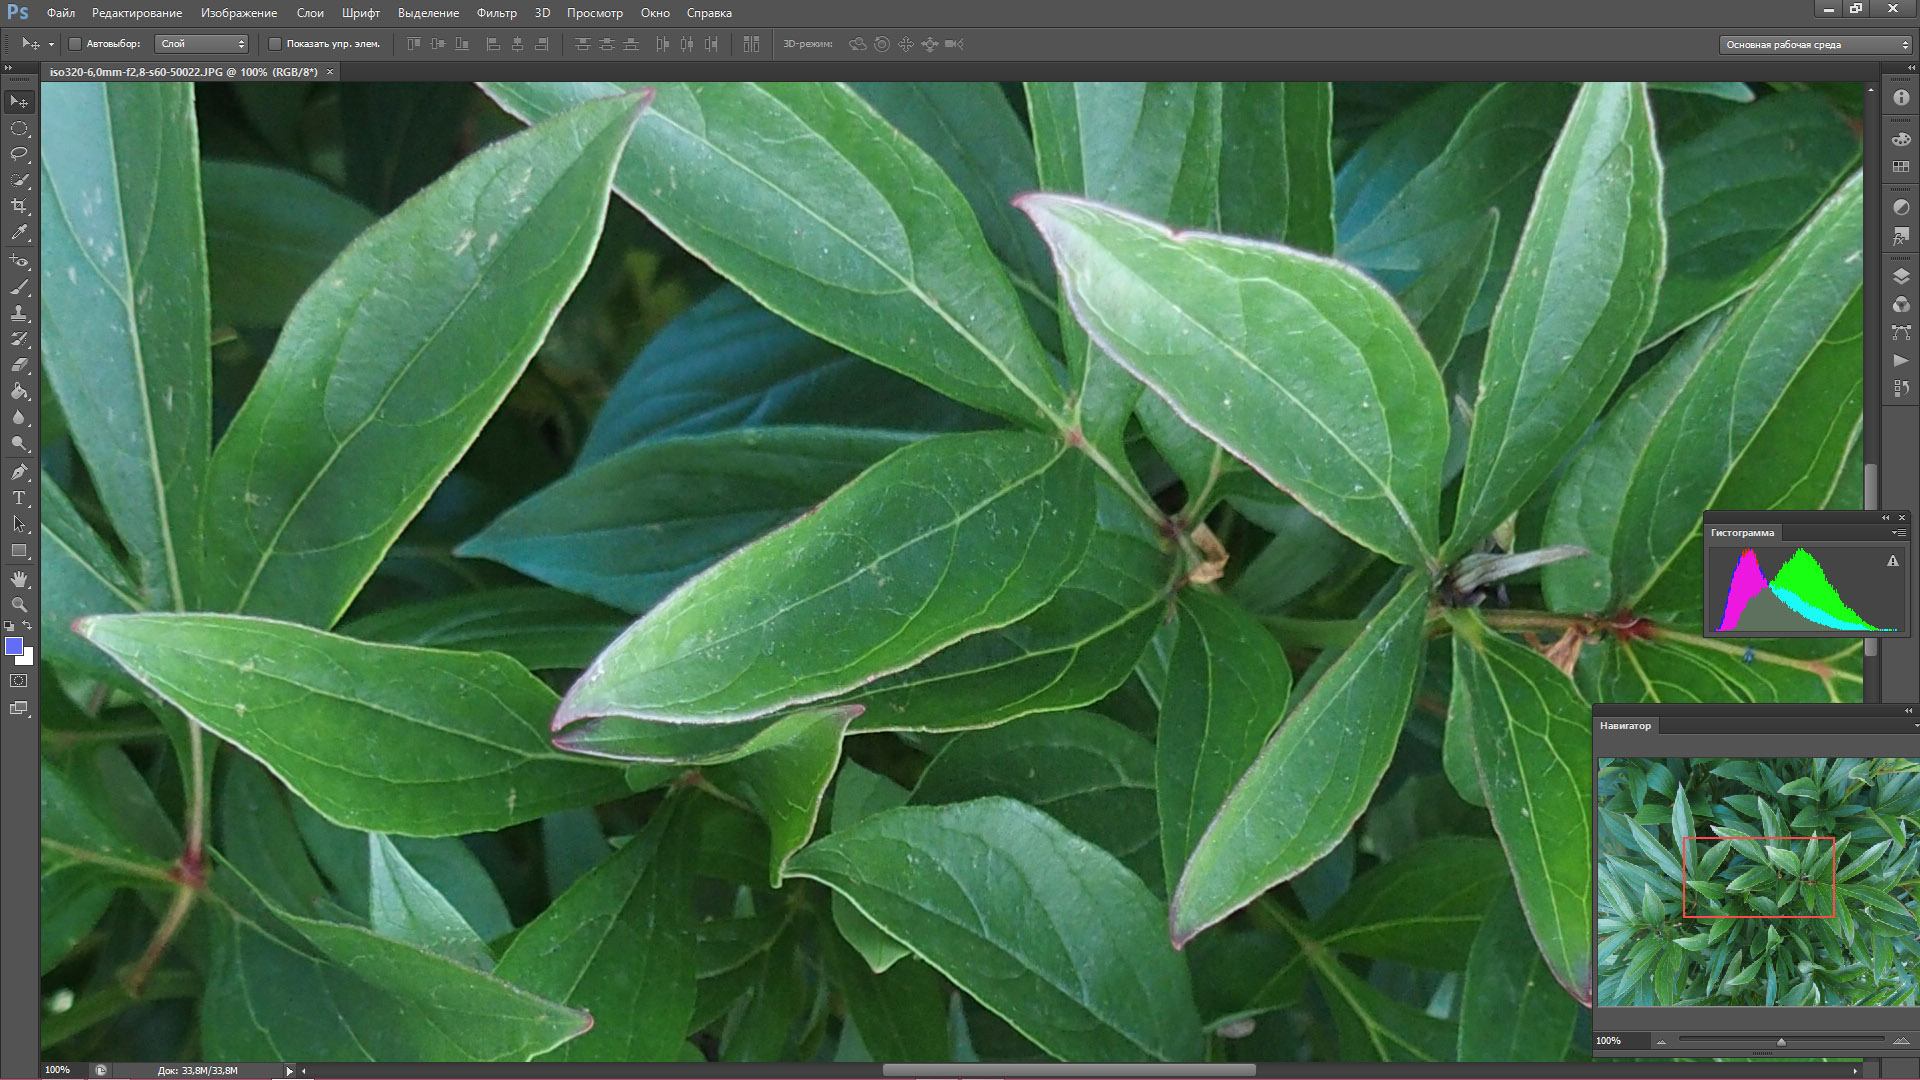Open the Изображение menu
Viewport: 1920px width, 1080px height.
[238, 13]
